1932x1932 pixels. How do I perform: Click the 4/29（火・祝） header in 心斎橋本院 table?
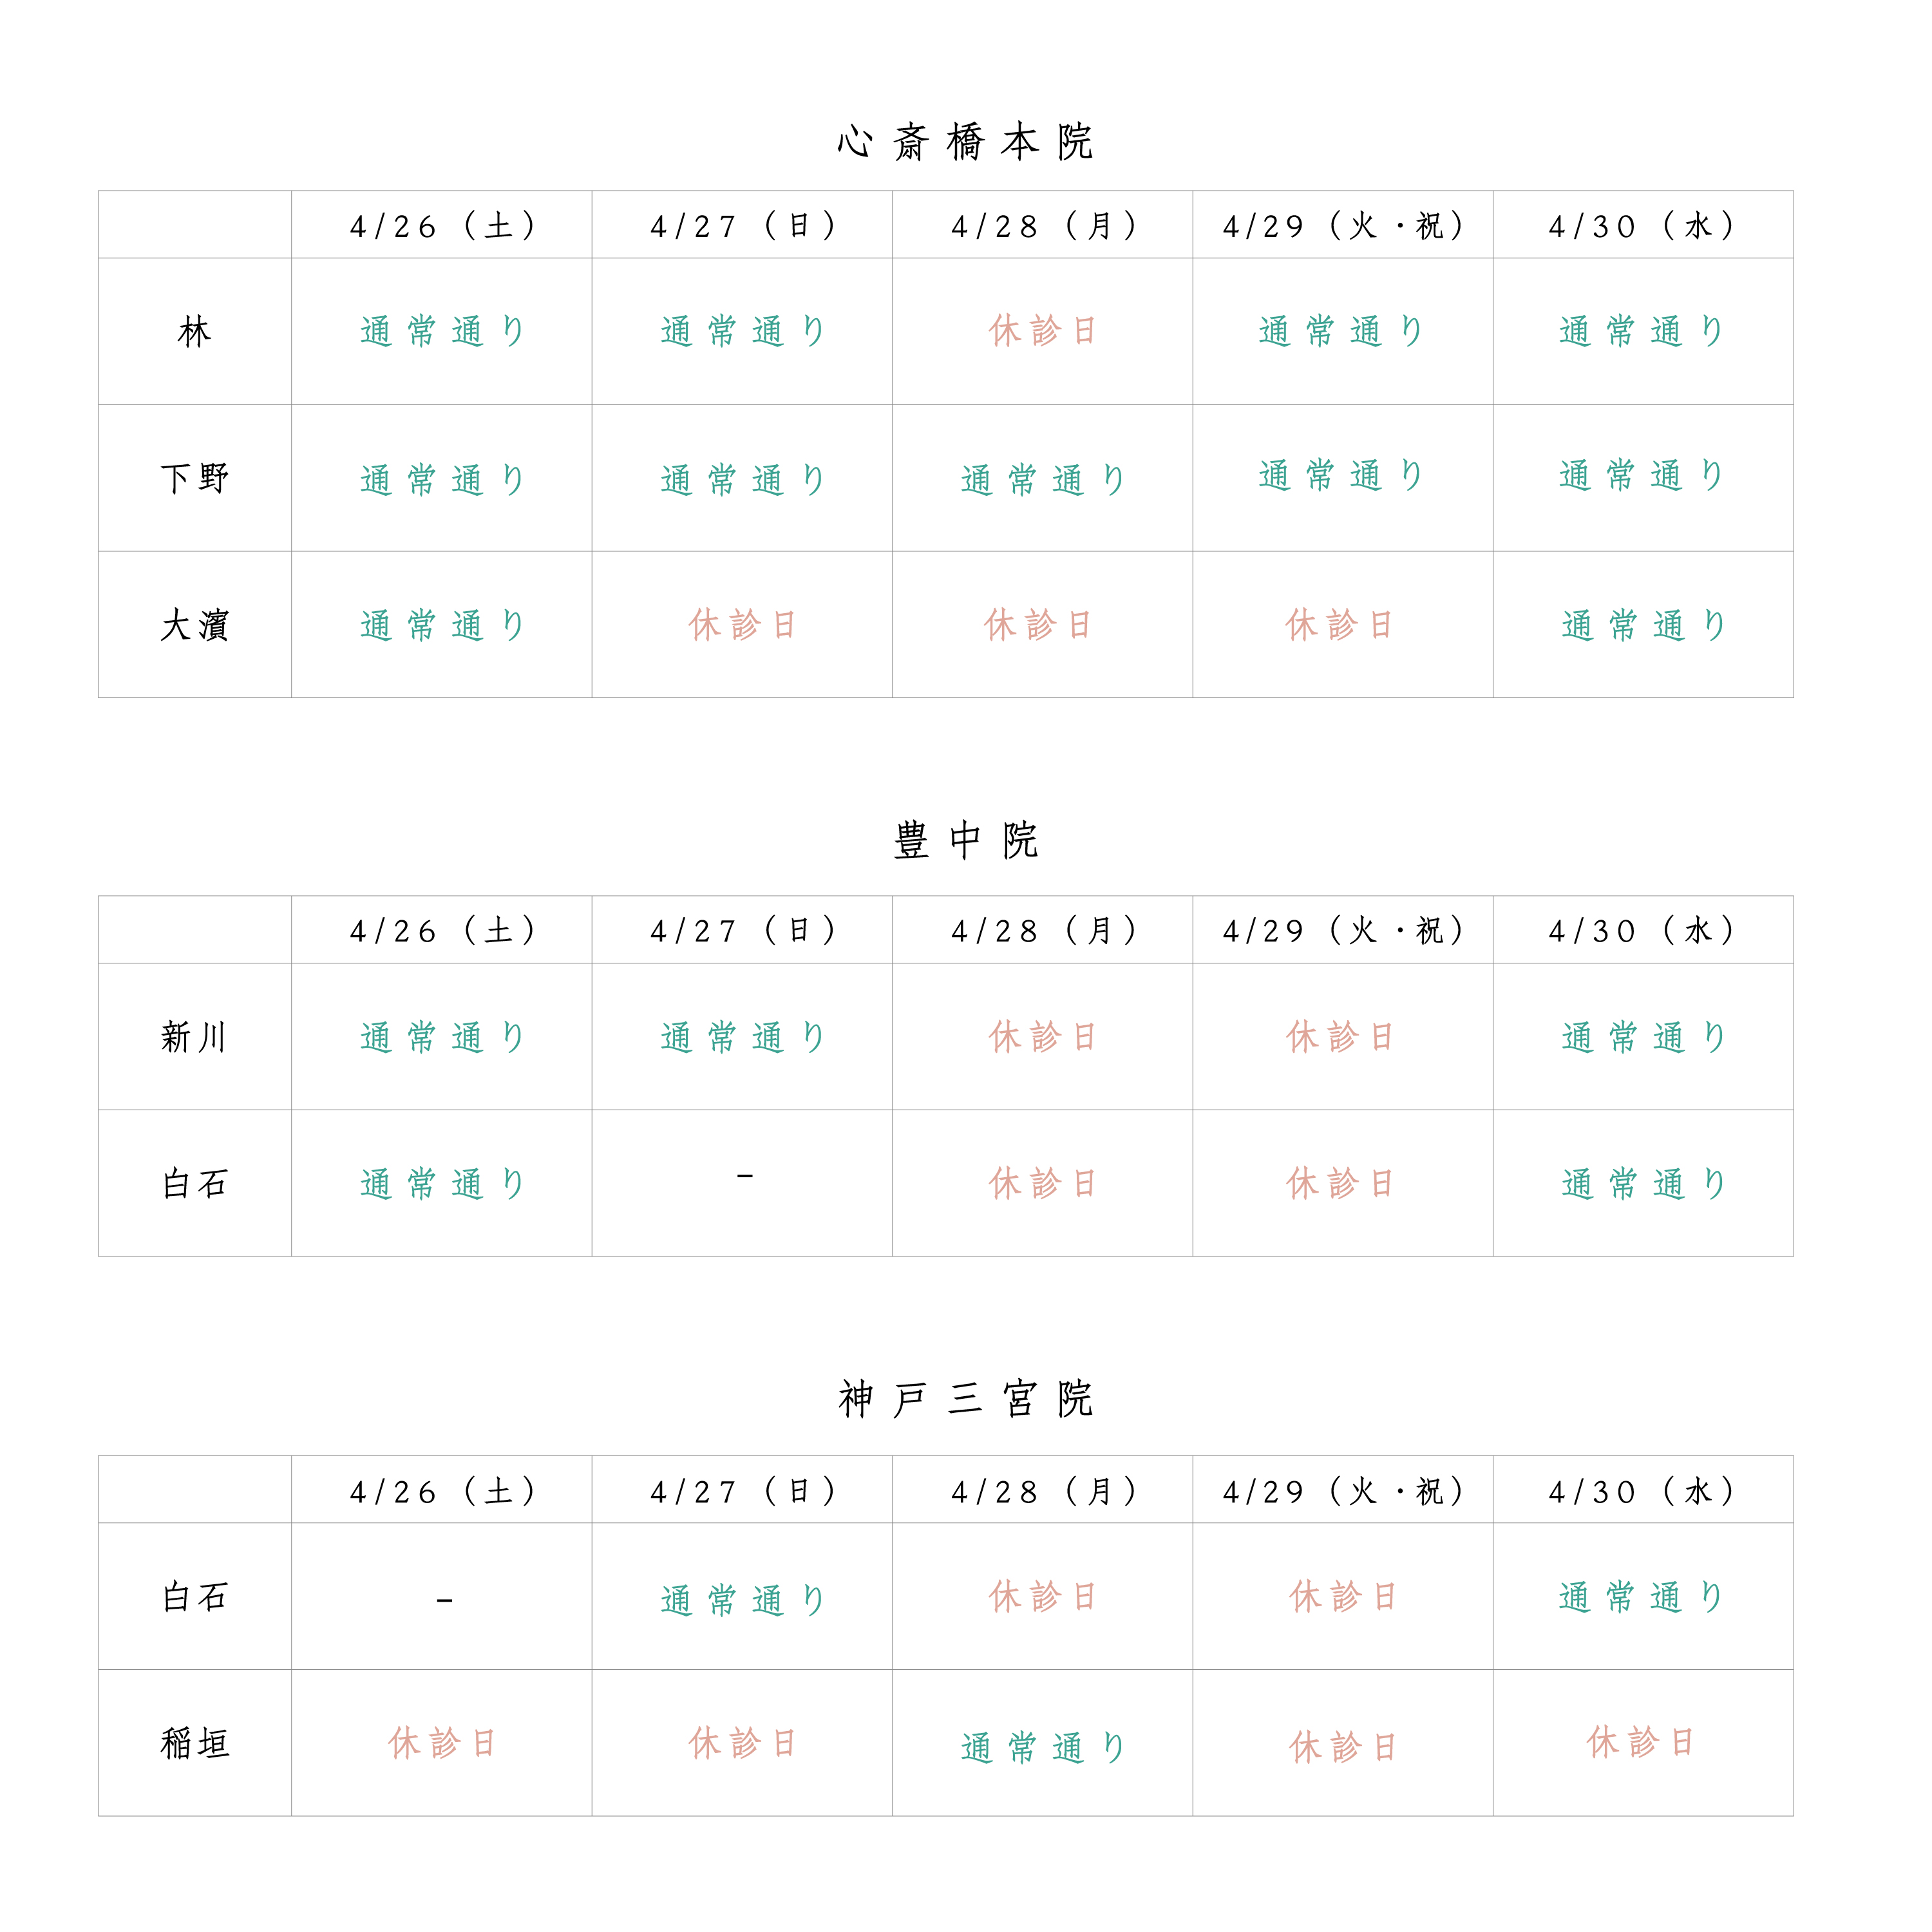point(1342,226)
